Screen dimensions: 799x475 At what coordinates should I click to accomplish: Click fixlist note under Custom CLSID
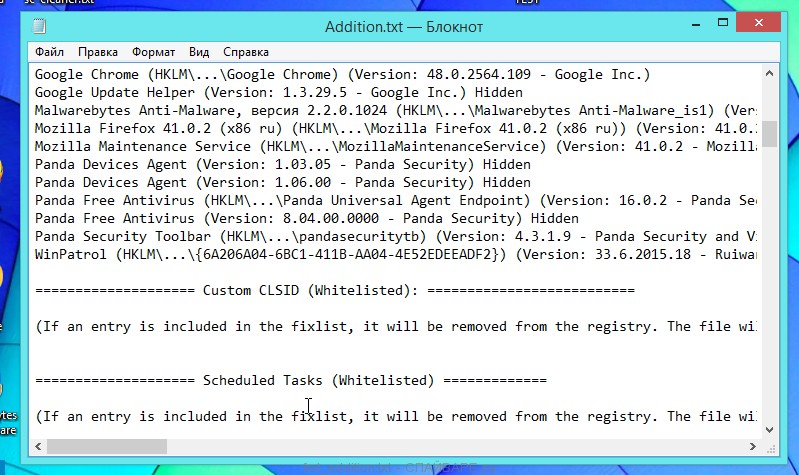[x=395, y=327]
